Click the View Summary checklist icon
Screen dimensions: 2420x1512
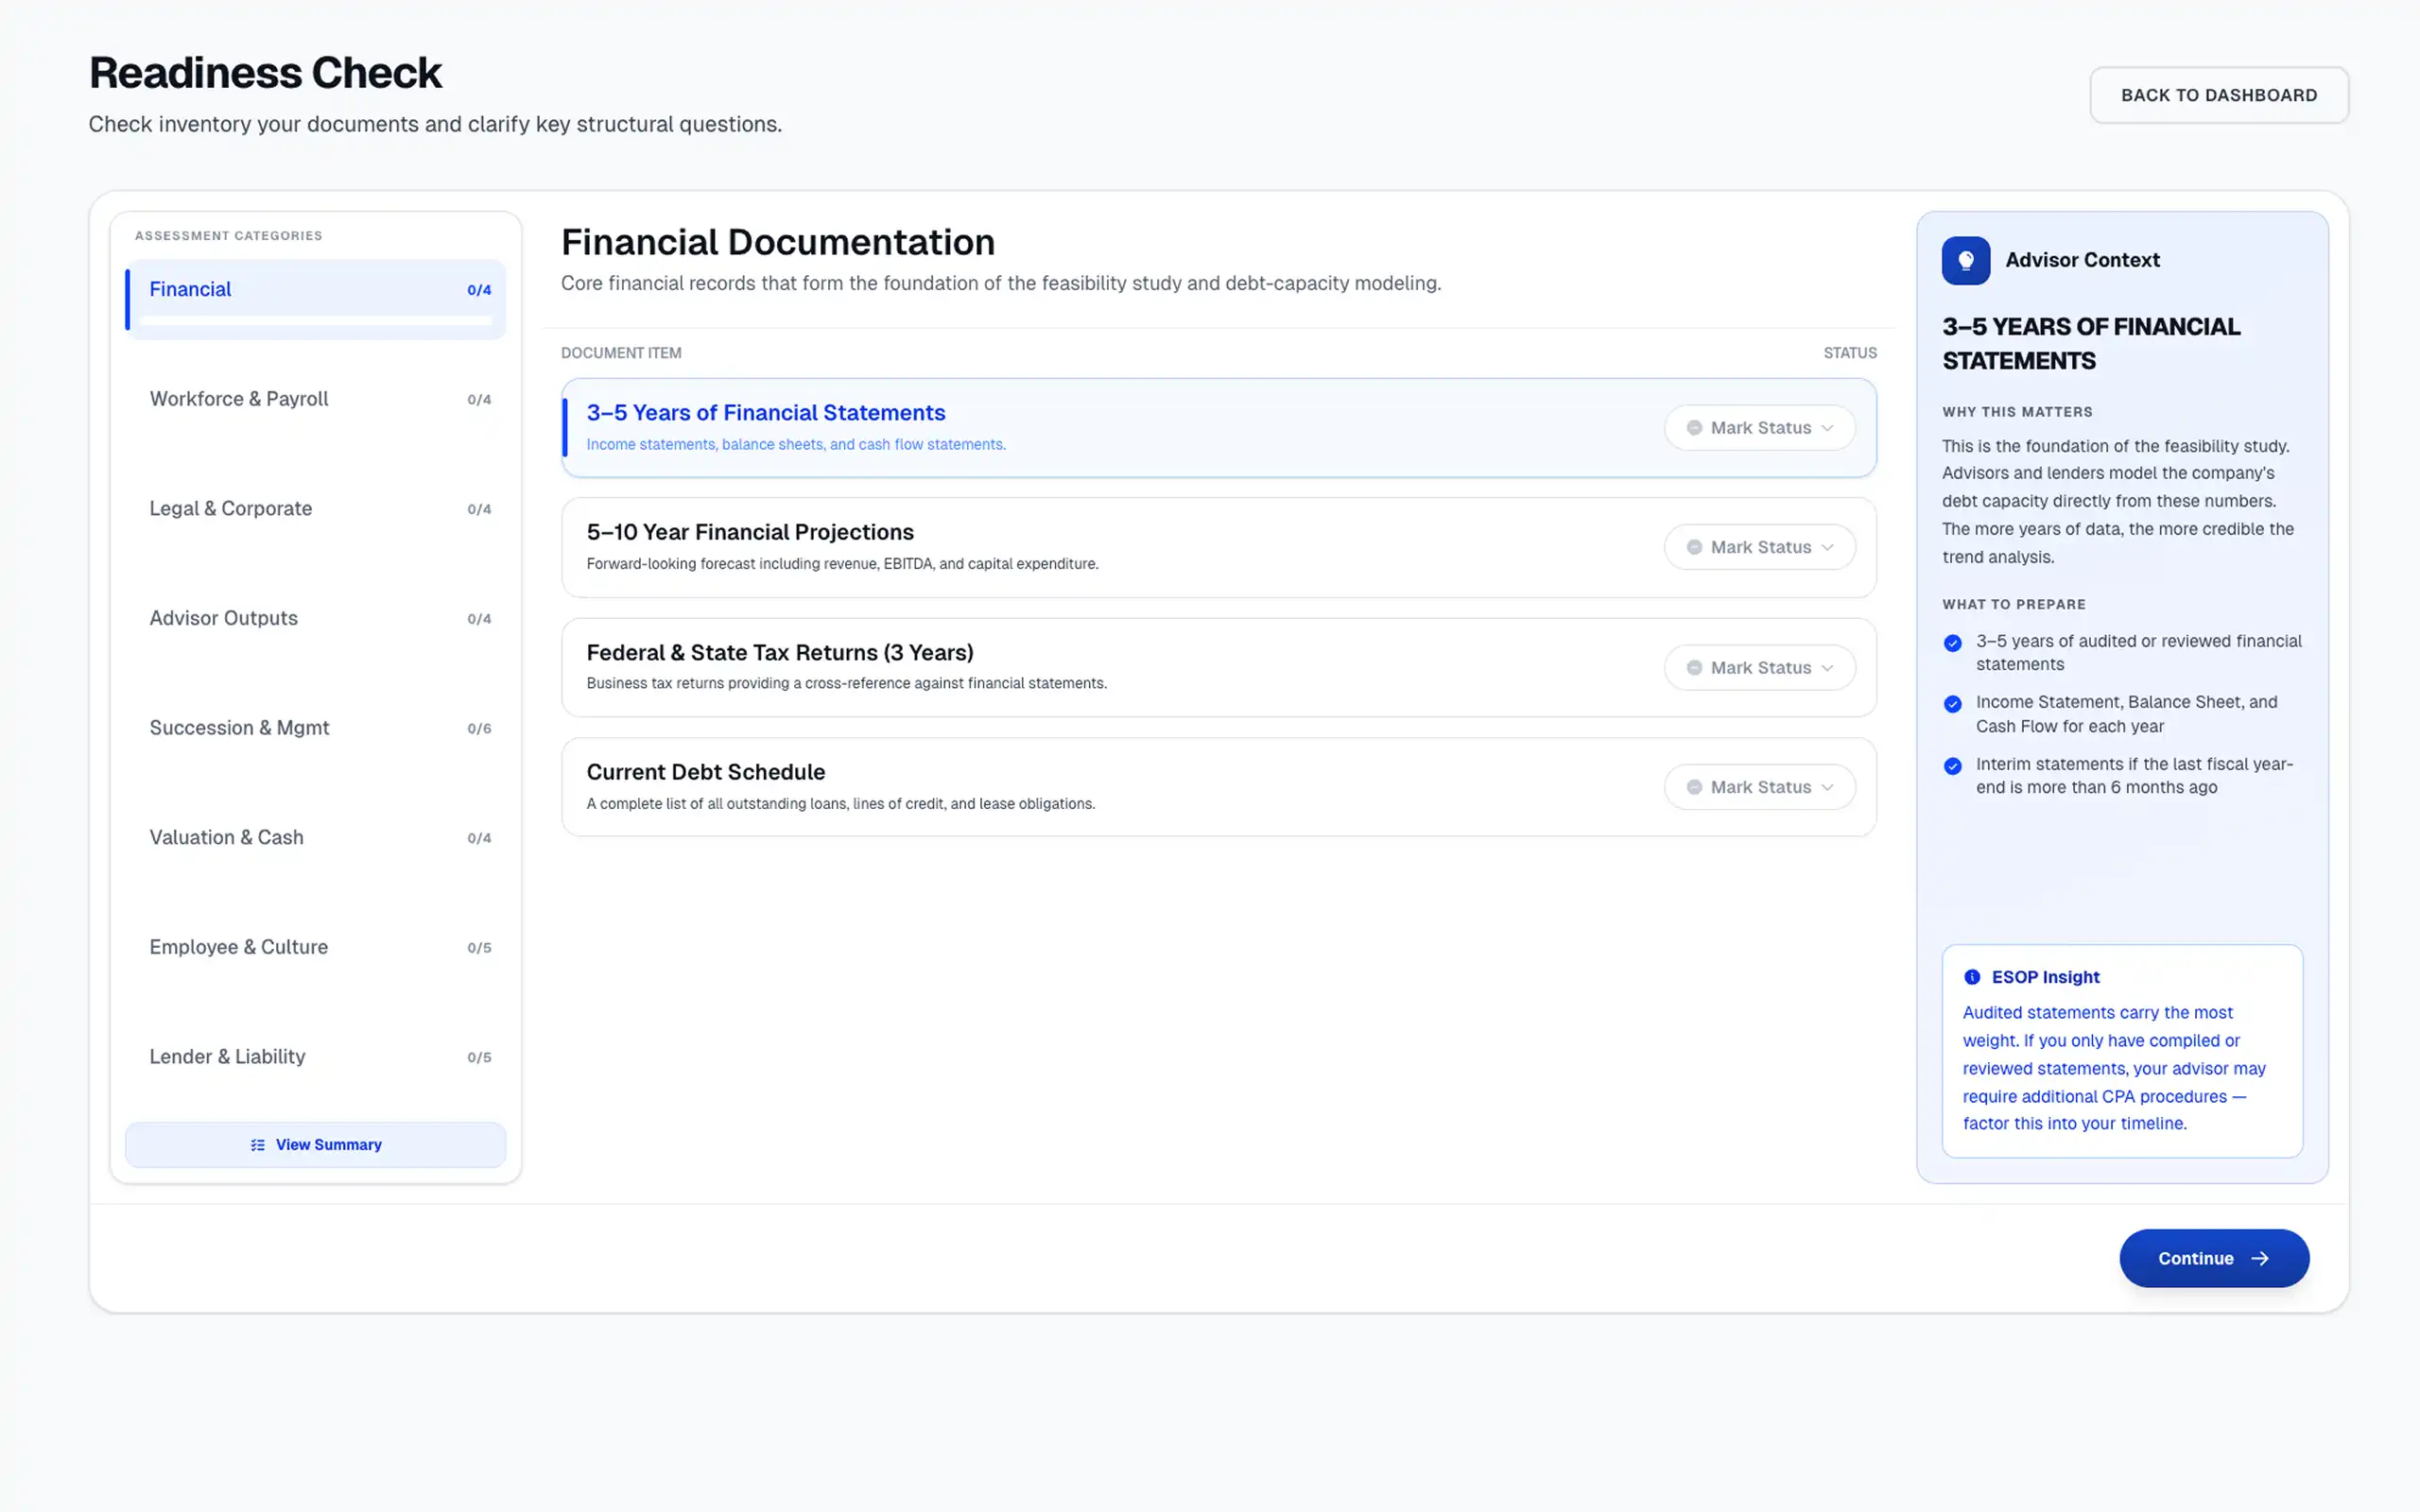(258, 1145)
